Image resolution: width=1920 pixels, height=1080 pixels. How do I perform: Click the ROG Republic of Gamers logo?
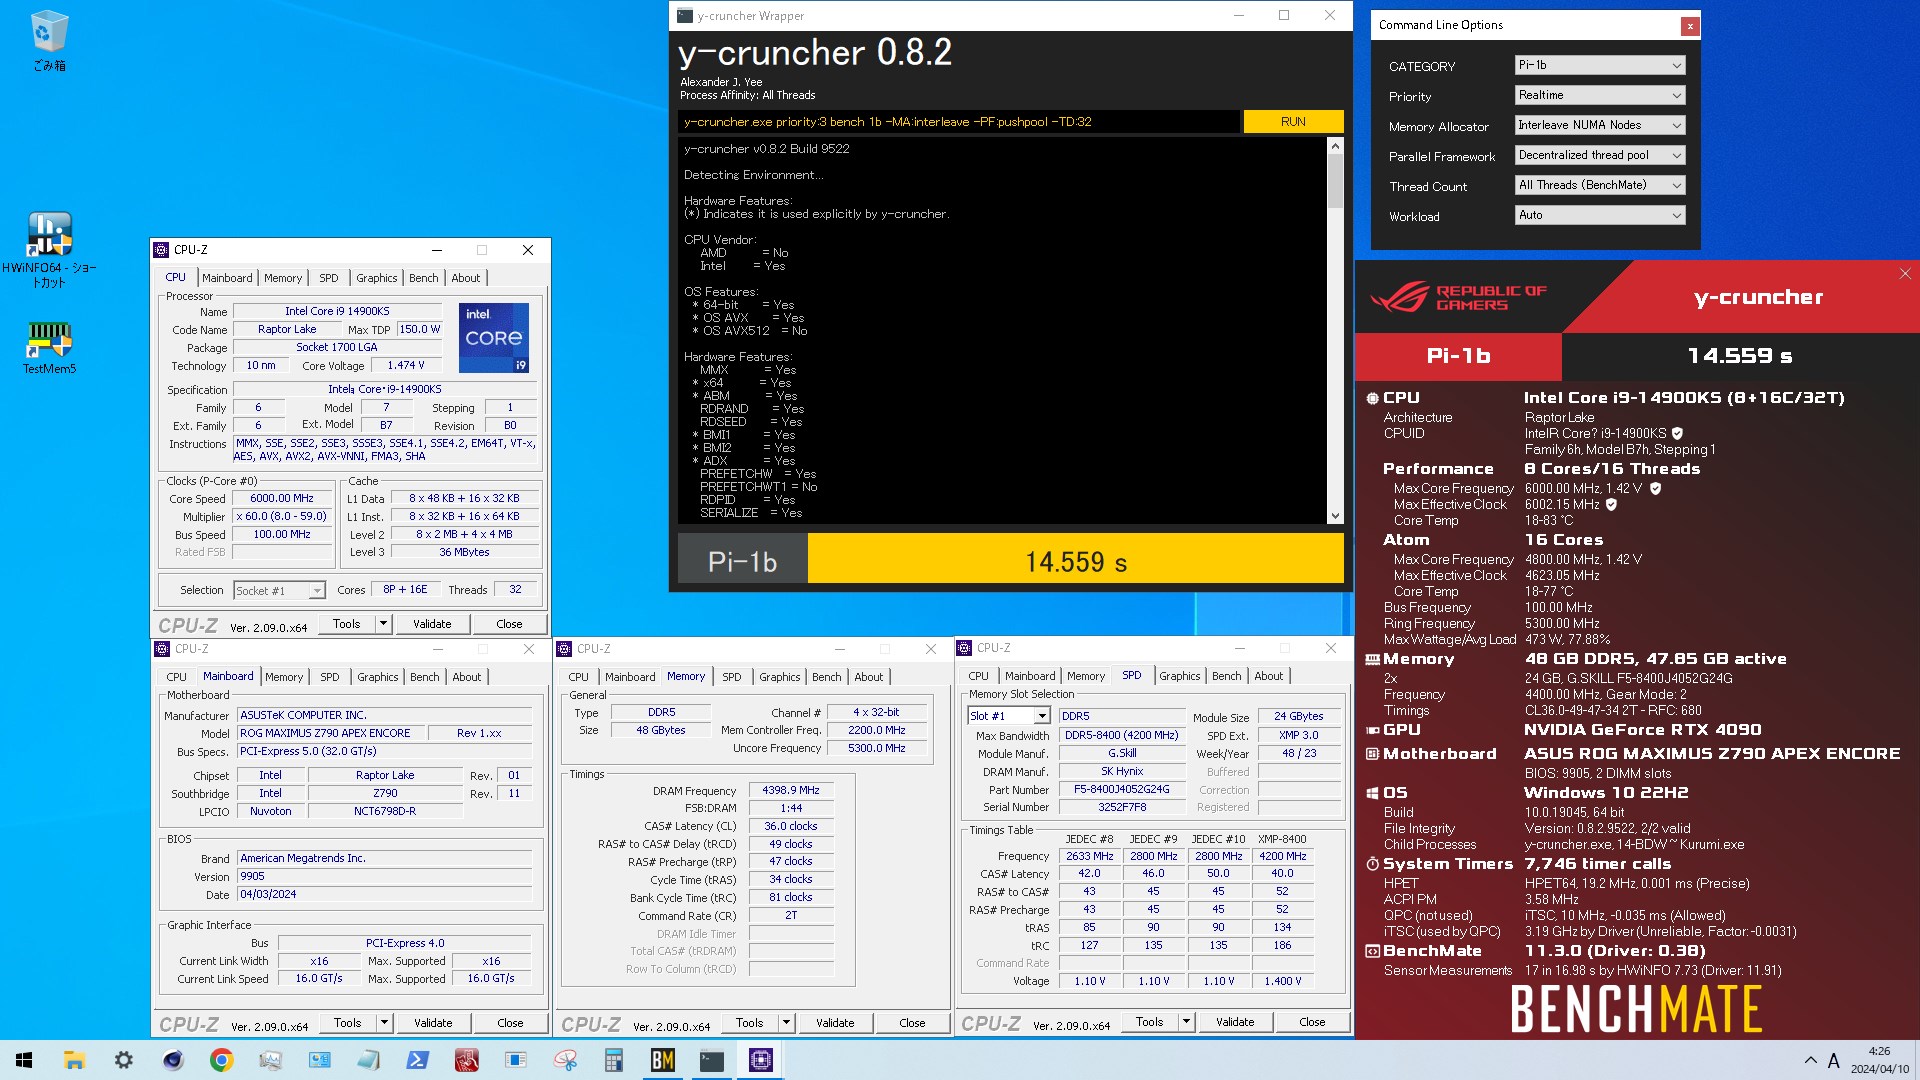tap(1458, 297)
